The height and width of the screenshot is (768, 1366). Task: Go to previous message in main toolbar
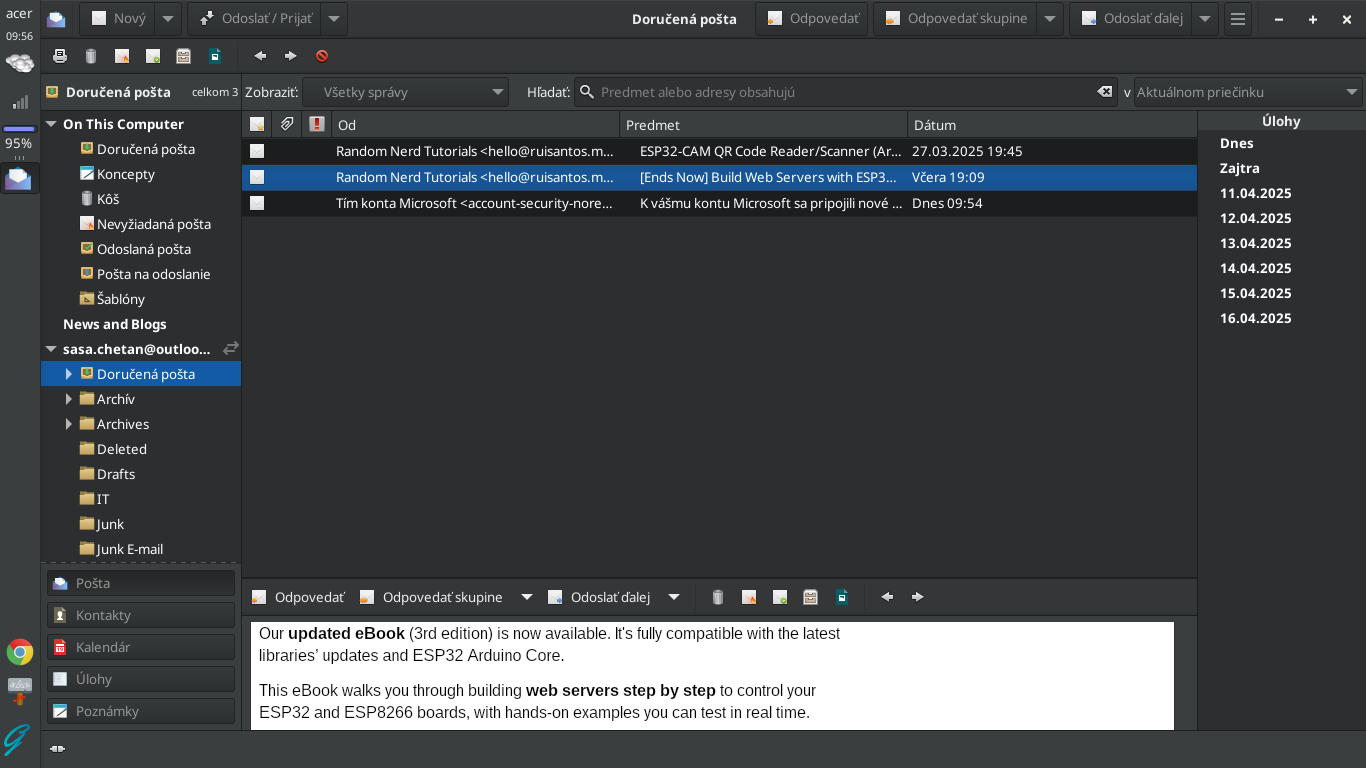[x=260, y=56]
